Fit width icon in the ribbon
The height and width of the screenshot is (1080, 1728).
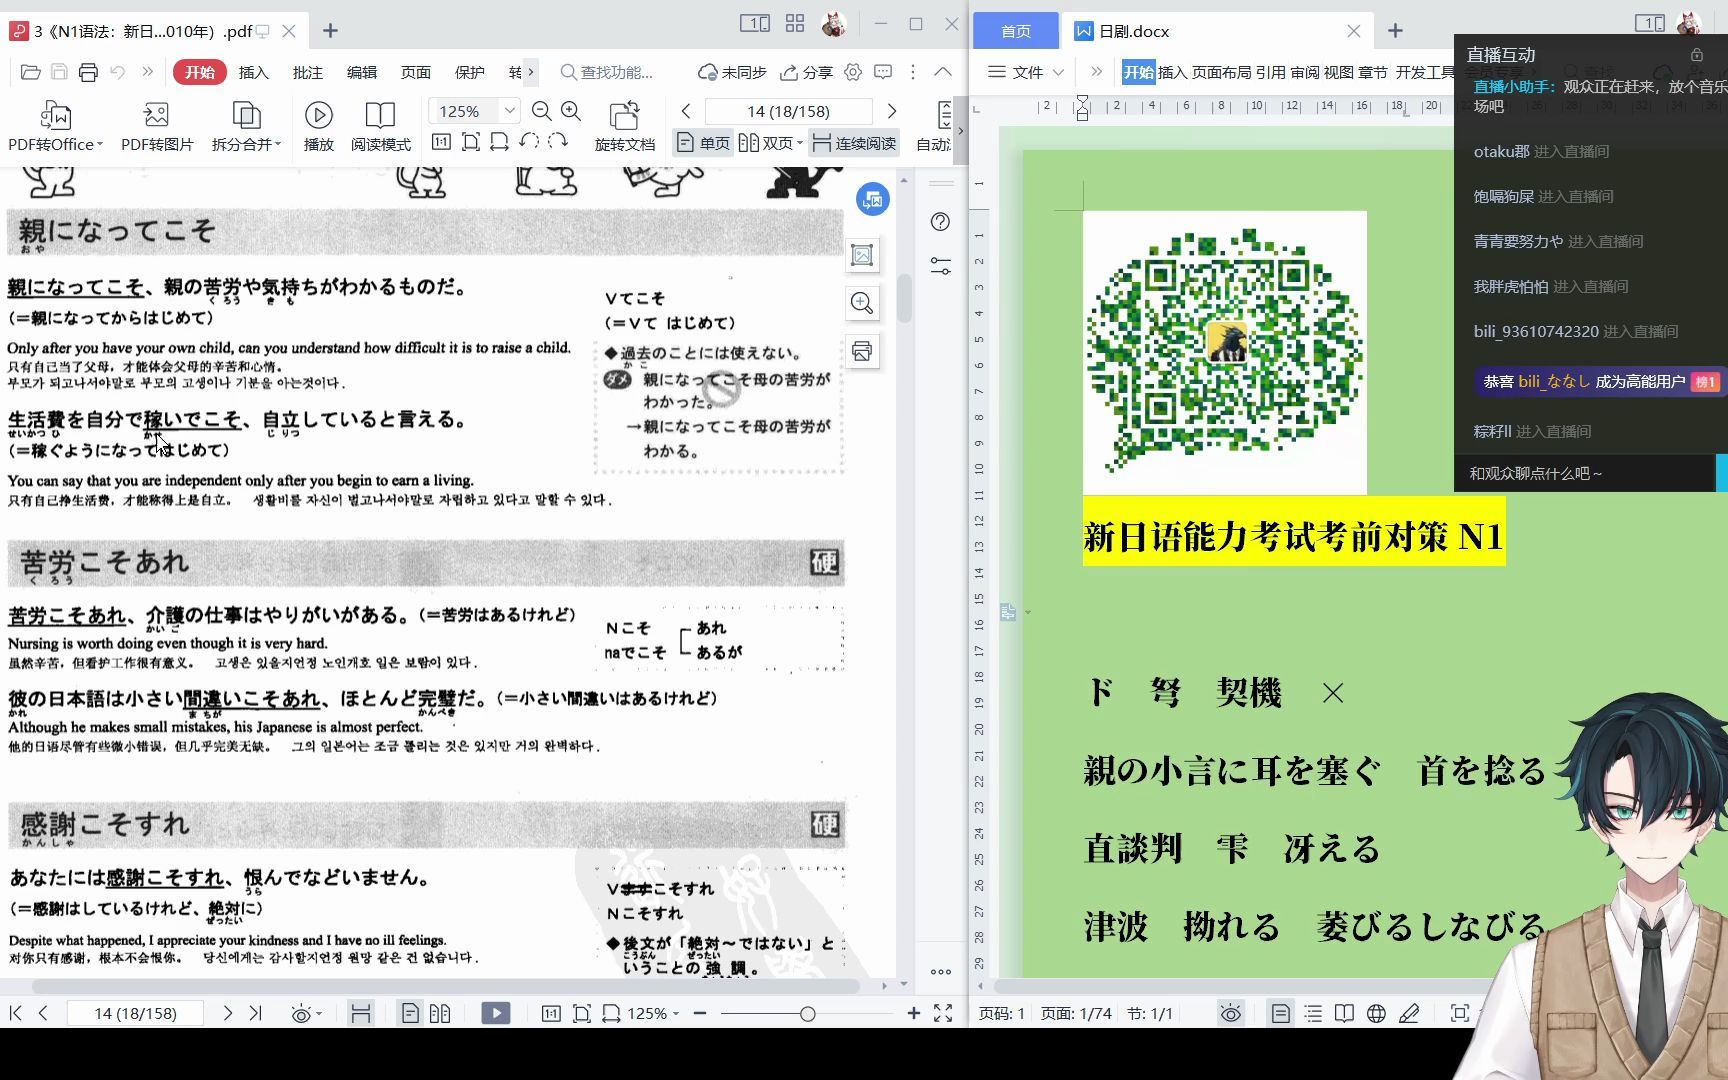pyautogui.click(x=499, y=142)
